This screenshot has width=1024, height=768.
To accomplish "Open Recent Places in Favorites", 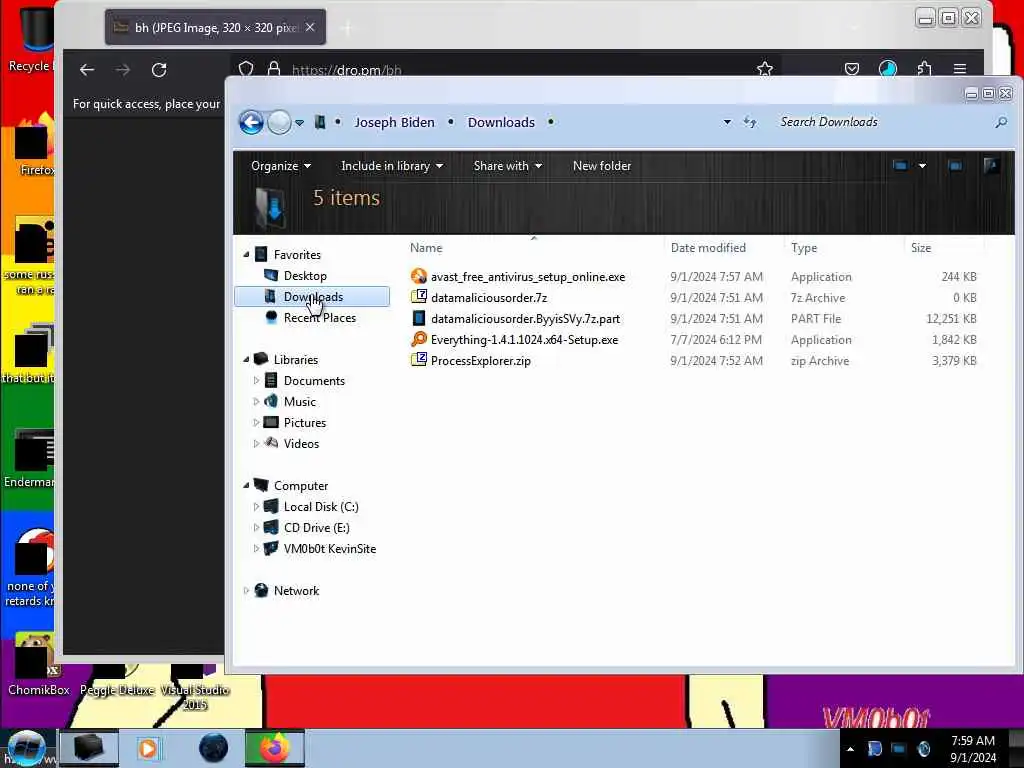I will pos(319,317).
